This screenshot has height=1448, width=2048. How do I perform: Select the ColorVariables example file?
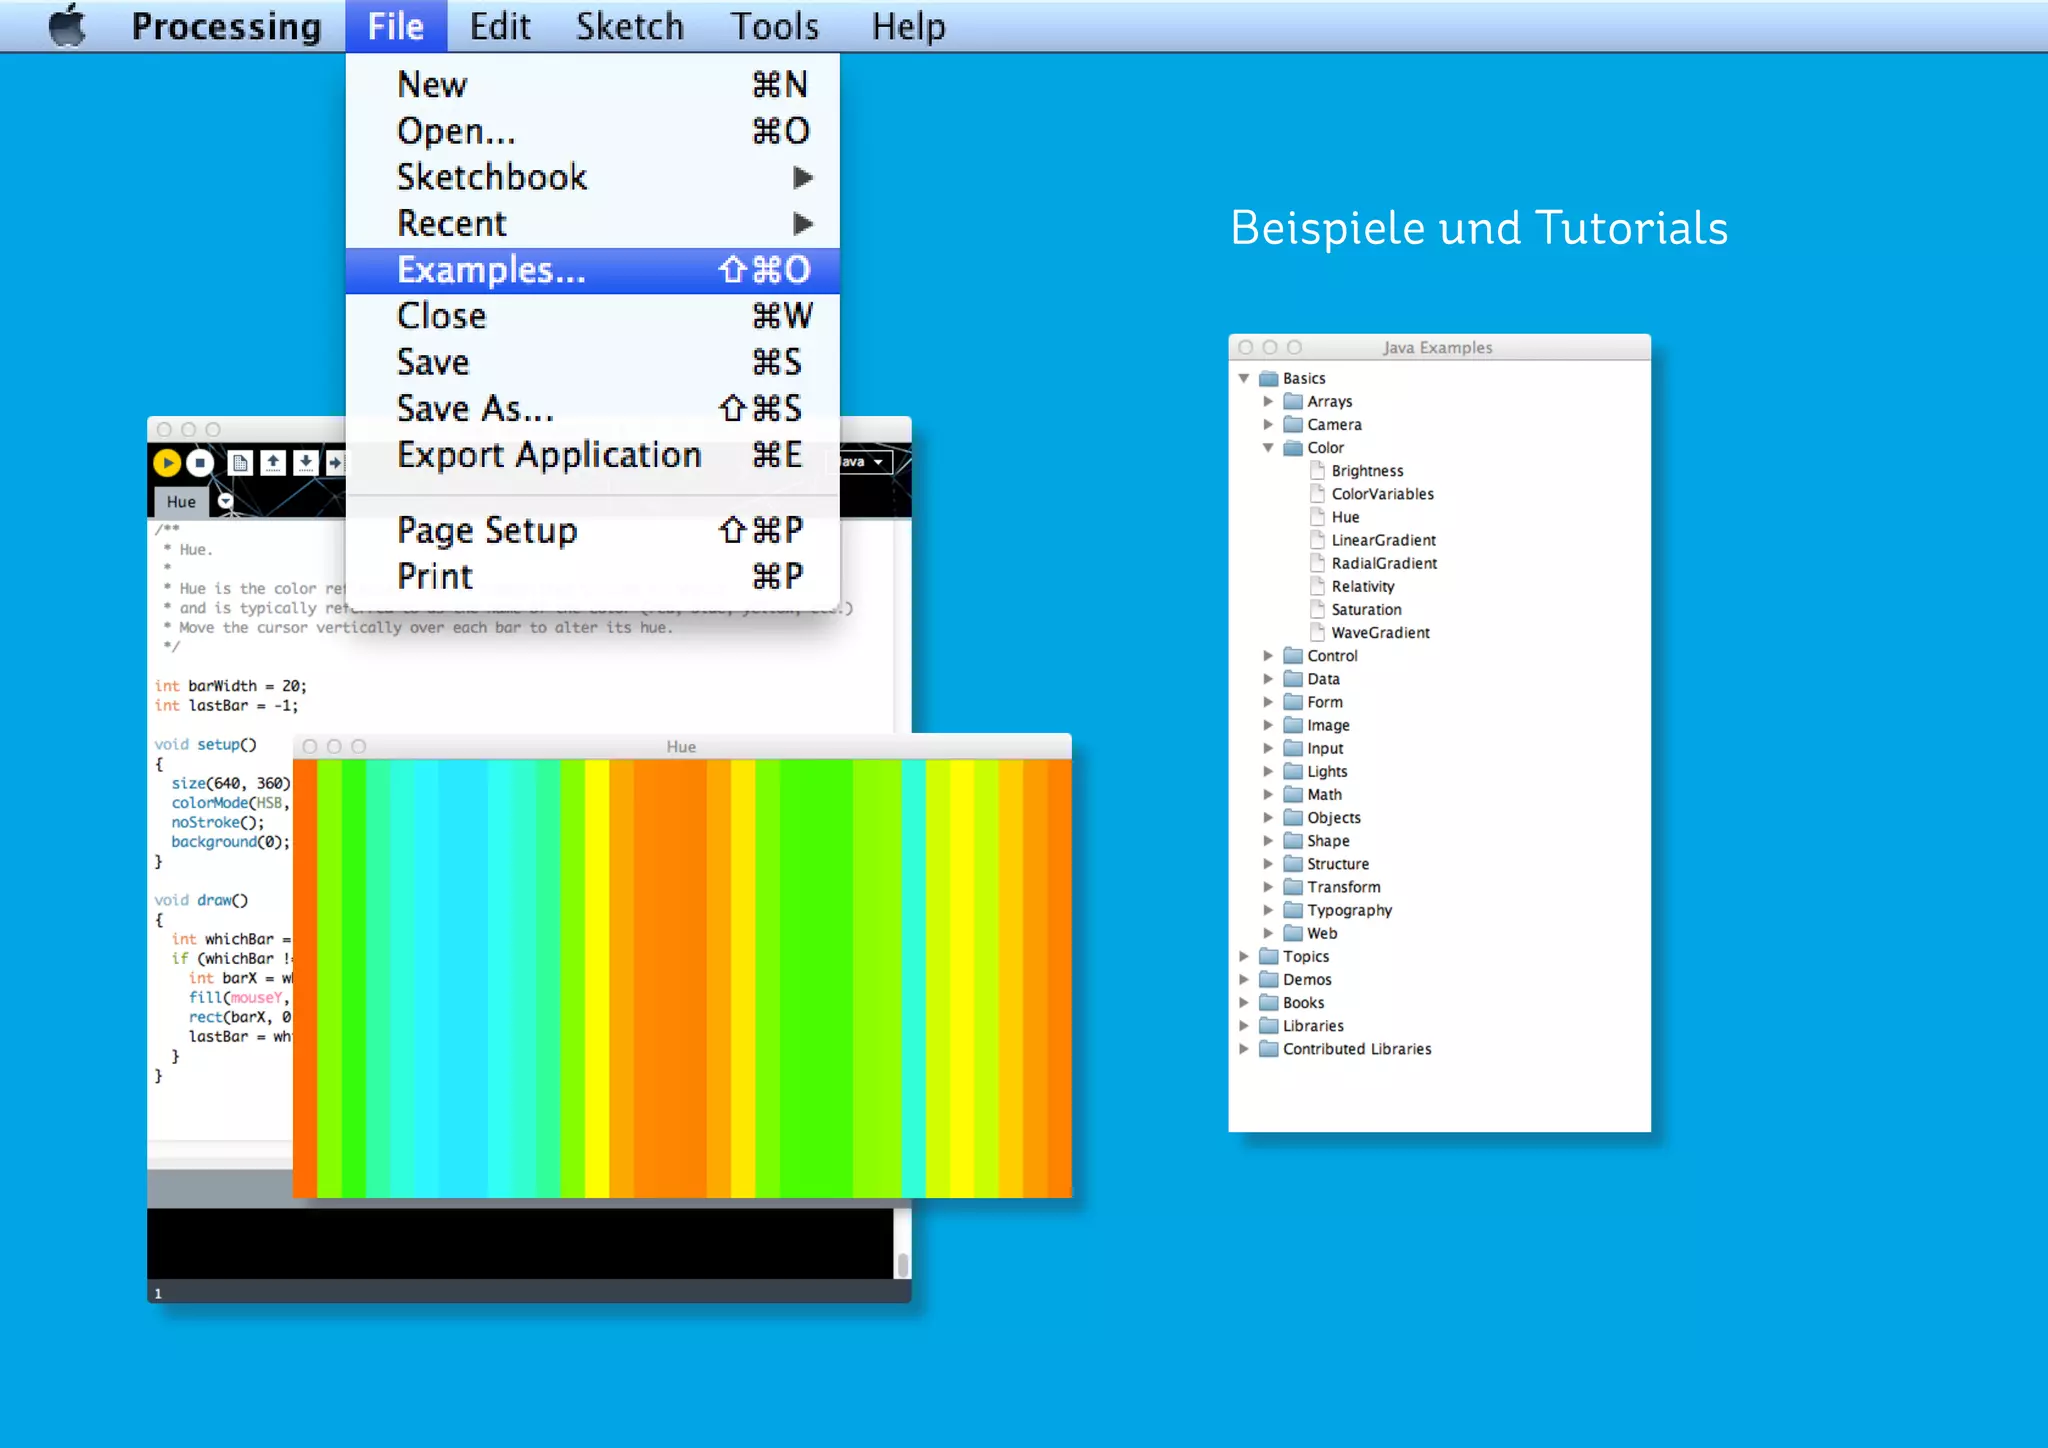tap(1371, 493)
